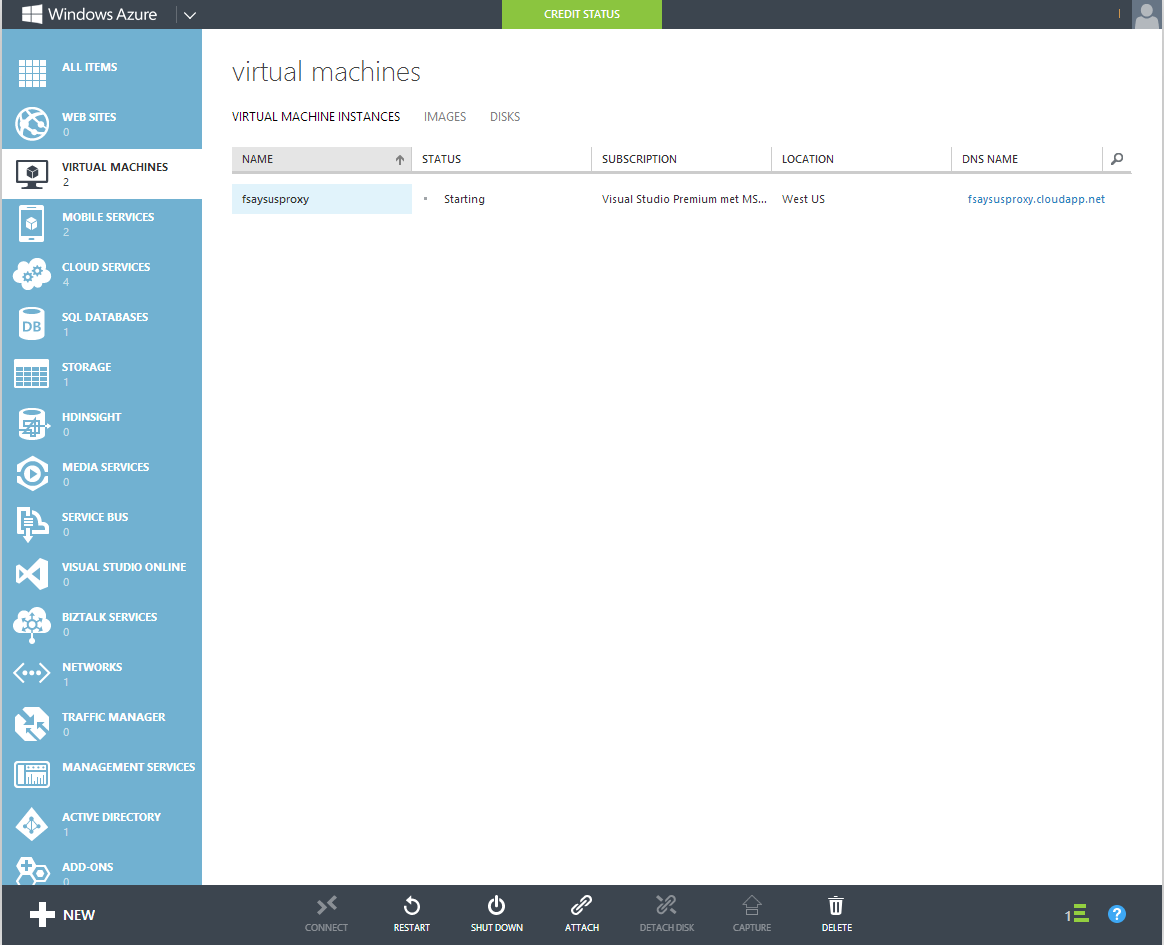Open the Active Directory diamond icon
The width and height of the screenshot is (1164, 945).
[x=32, y=824]
